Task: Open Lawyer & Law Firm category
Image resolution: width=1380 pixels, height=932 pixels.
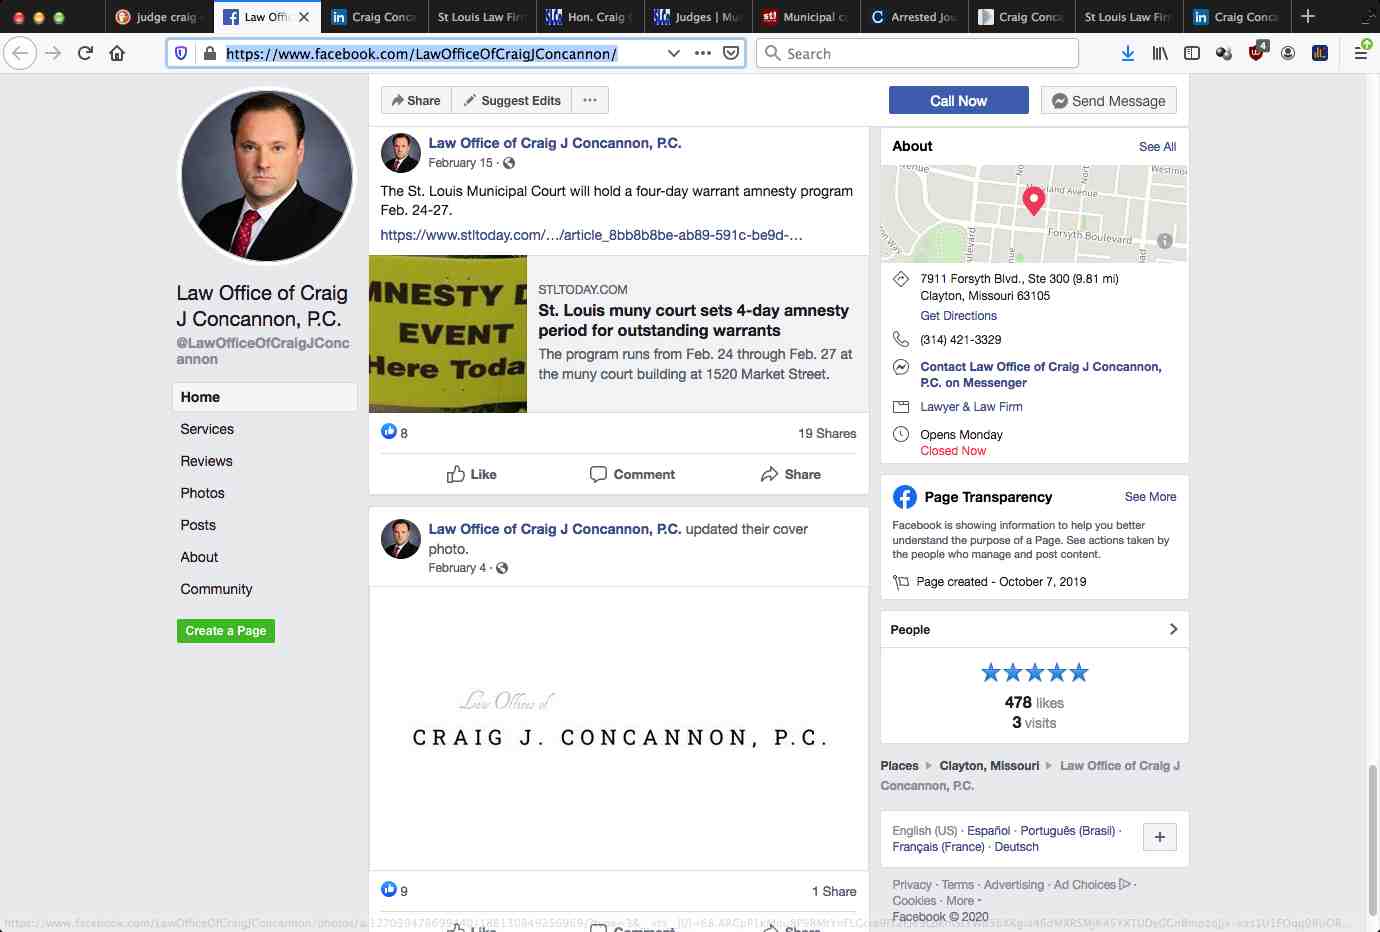Action: [971, 406]
